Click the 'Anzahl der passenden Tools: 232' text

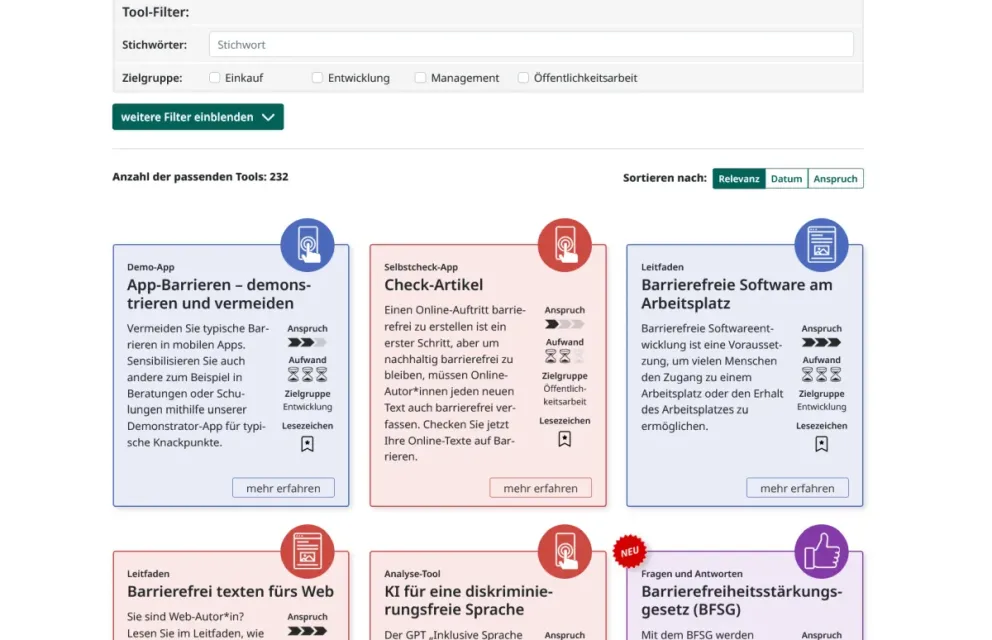pyautogui.click(x=200, y=176)
